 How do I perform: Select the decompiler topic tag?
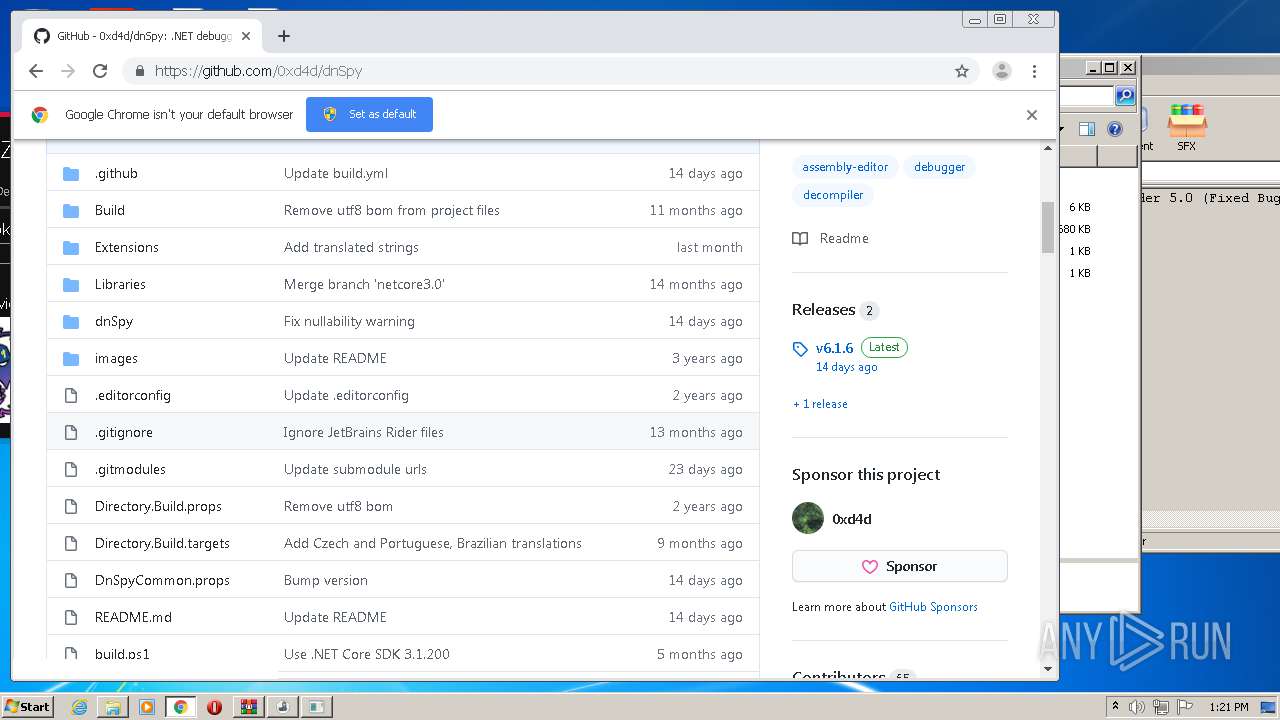click(x=833, y=195)
